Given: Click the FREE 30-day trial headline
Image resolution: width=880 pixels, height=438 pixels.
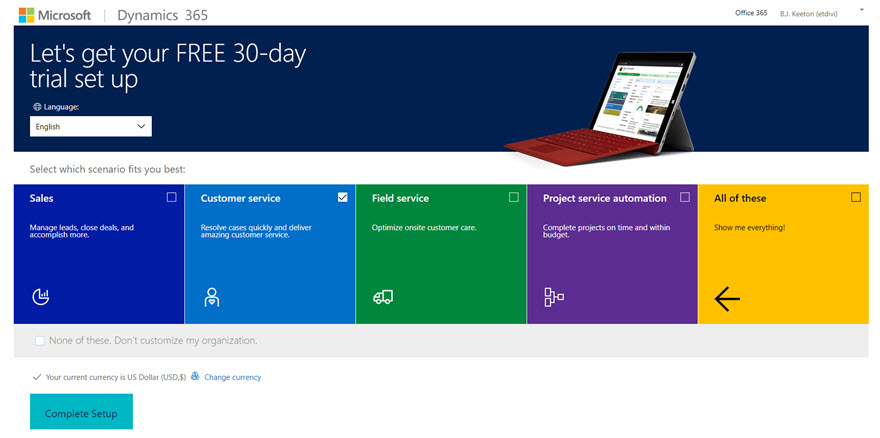Looking at the screenshot, I should pos(168,66).
